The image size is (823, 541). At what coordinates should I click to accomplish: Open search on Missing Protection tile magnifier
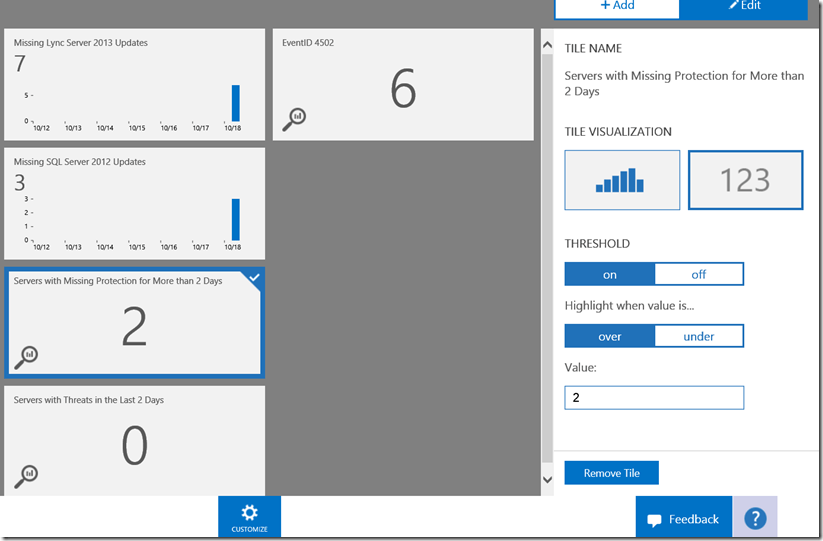[26, 356]
